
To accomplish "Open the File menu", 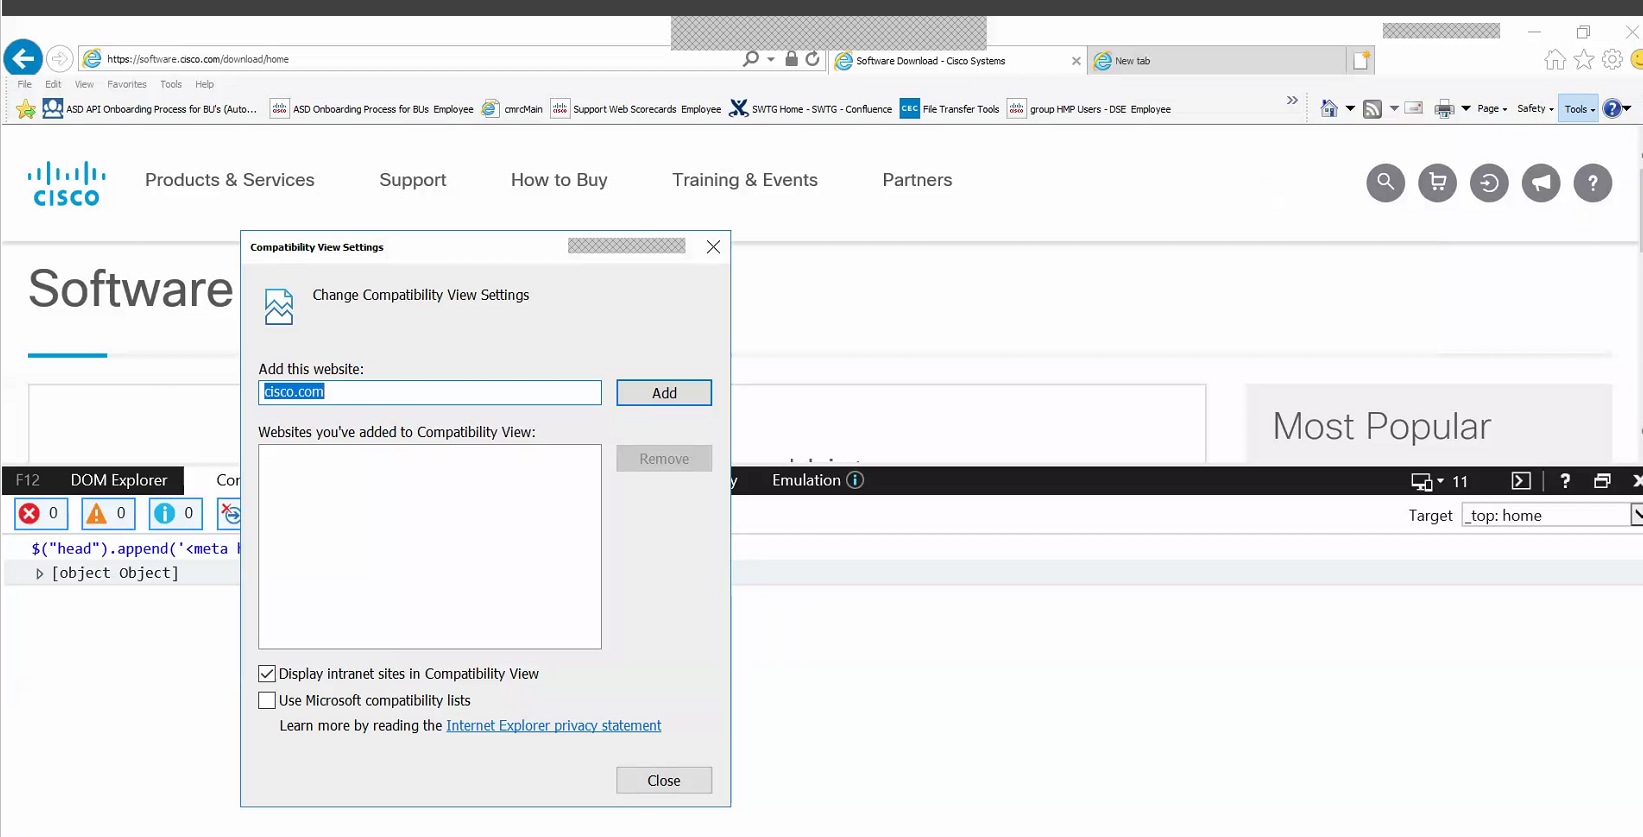I will [25, 84].
